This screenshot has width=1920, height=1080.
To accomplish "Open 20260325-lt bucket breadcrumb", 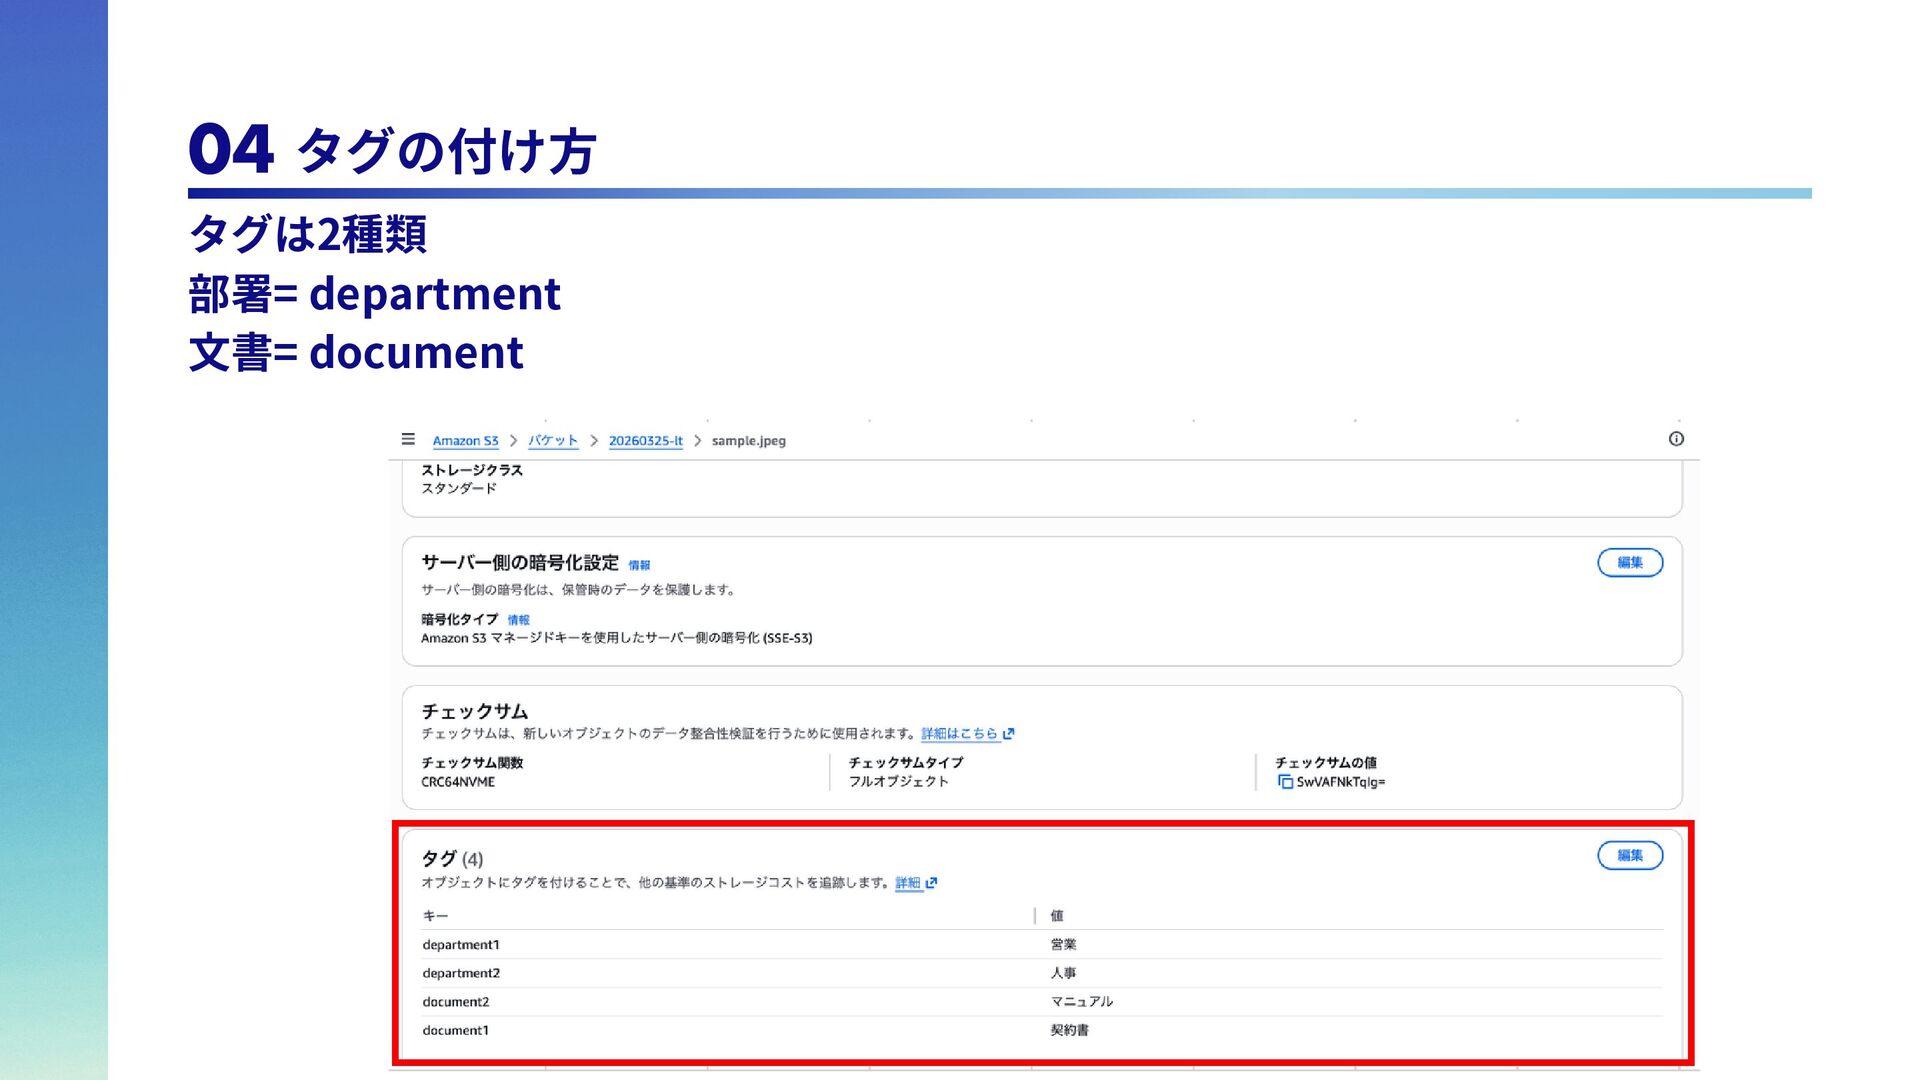I will [645, 441].
